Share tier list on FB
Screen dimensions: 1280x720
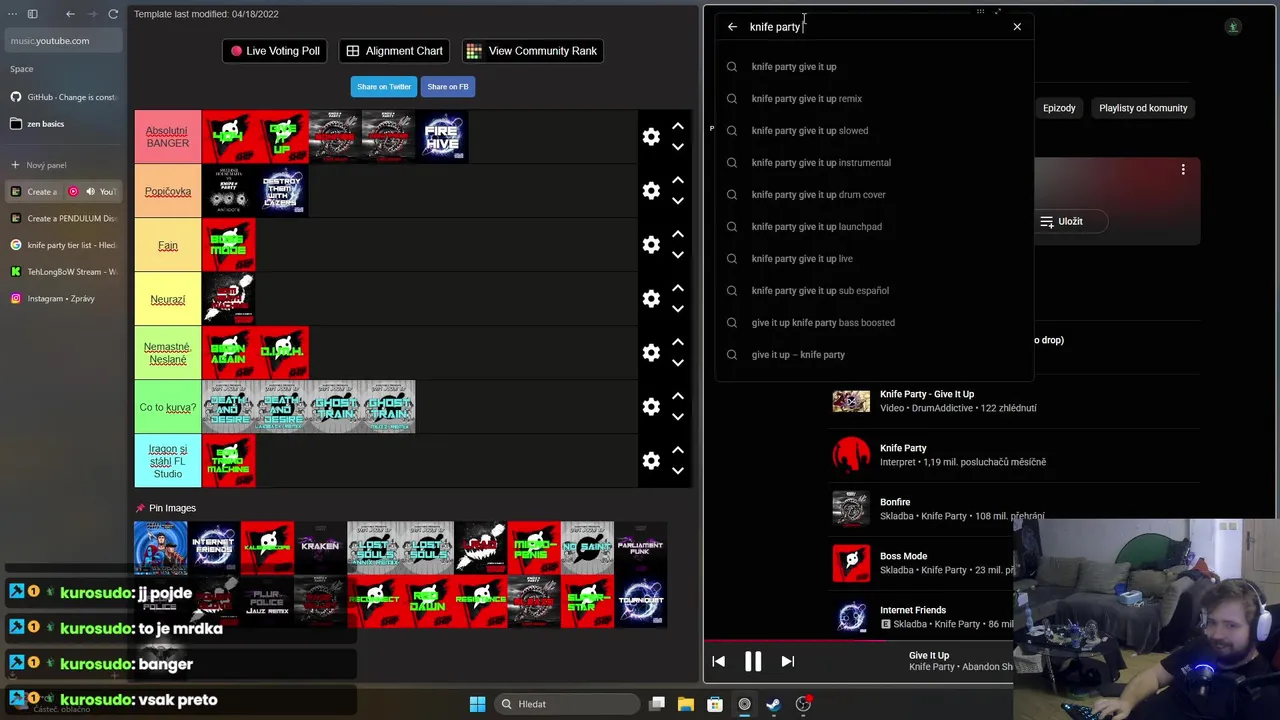[x=448, y=87]
